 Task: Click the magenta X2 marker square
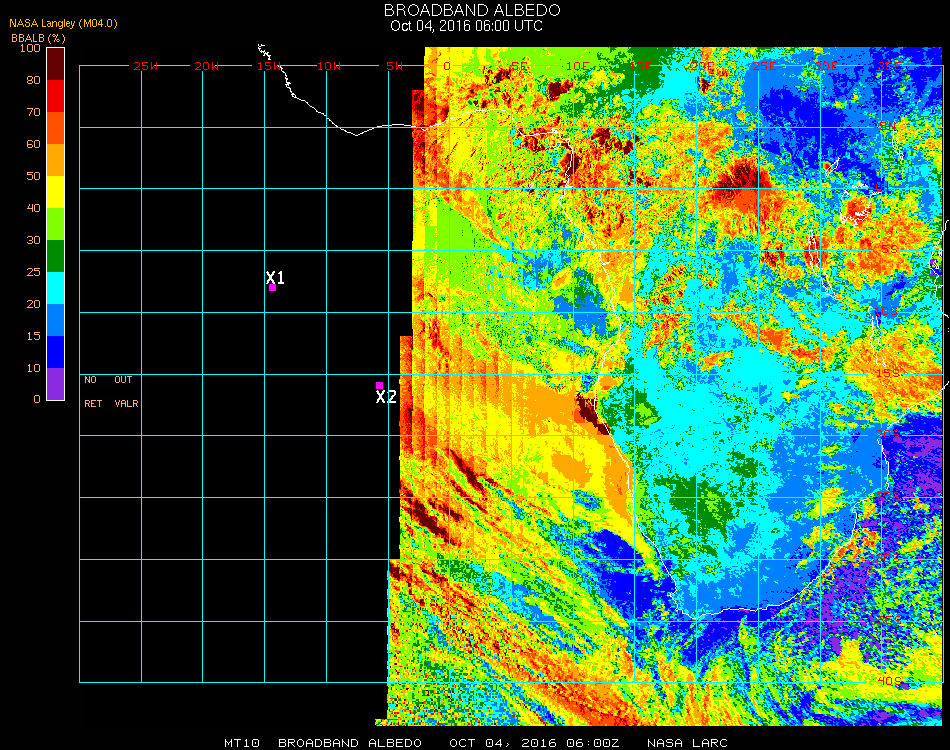coord(379,385)
